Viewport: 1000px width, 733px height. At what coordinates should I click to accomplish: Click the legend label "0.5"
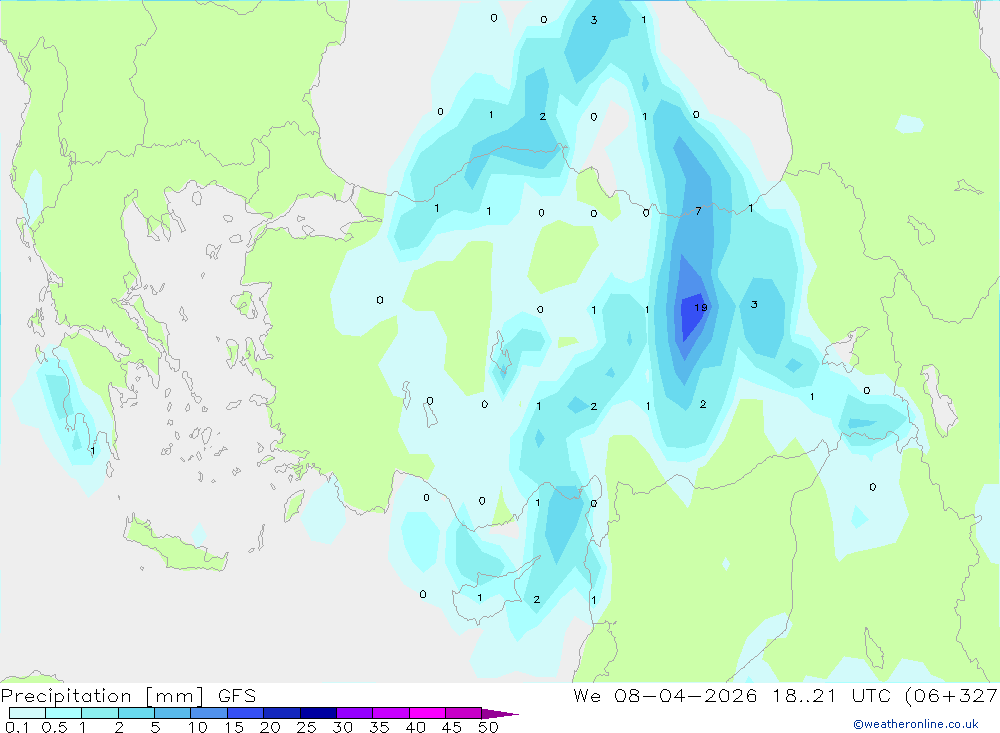coord(54,727)
